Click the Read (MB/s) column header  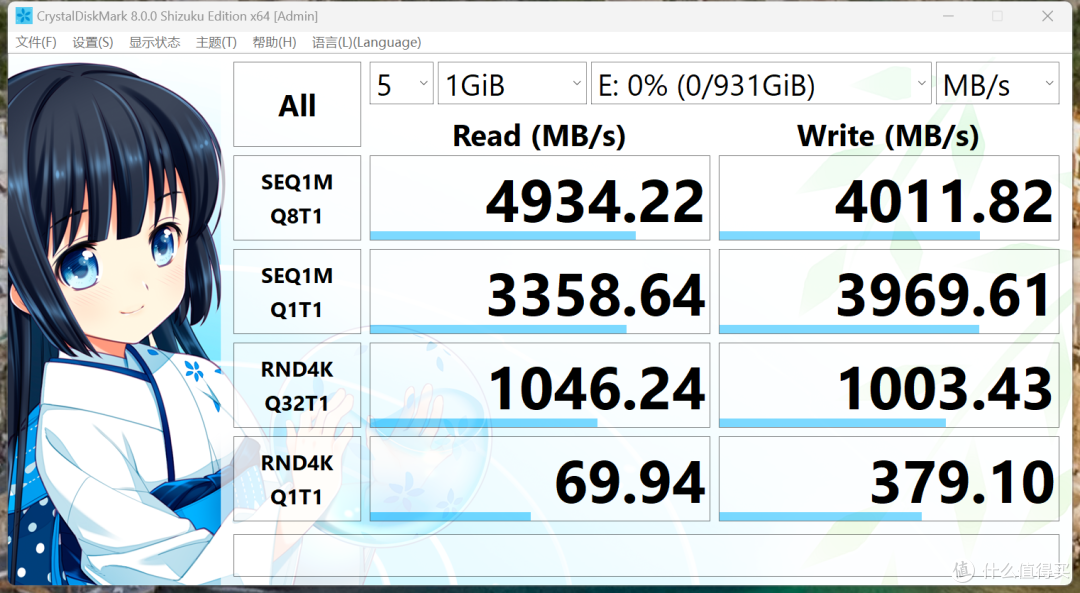(539, 136)
